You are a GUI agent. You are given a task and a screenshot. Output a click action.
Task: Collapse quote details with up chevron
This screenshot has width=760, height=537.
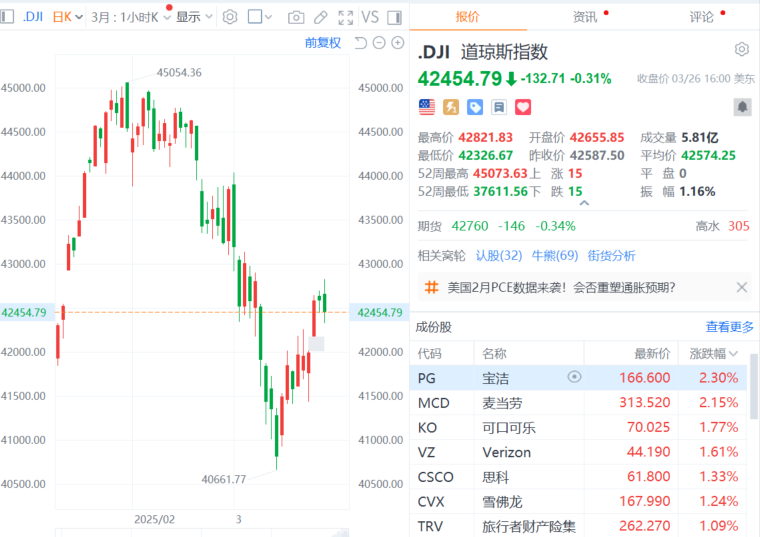(585, 203)
